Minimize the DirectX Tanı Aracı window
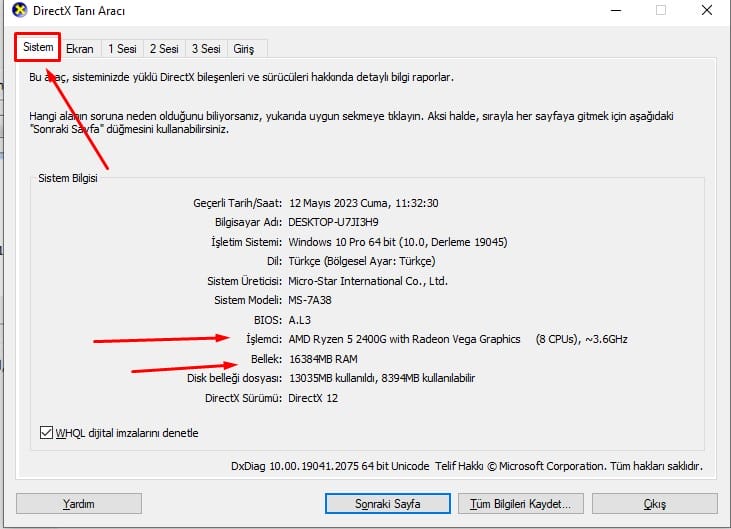 [x=613, y=10]
